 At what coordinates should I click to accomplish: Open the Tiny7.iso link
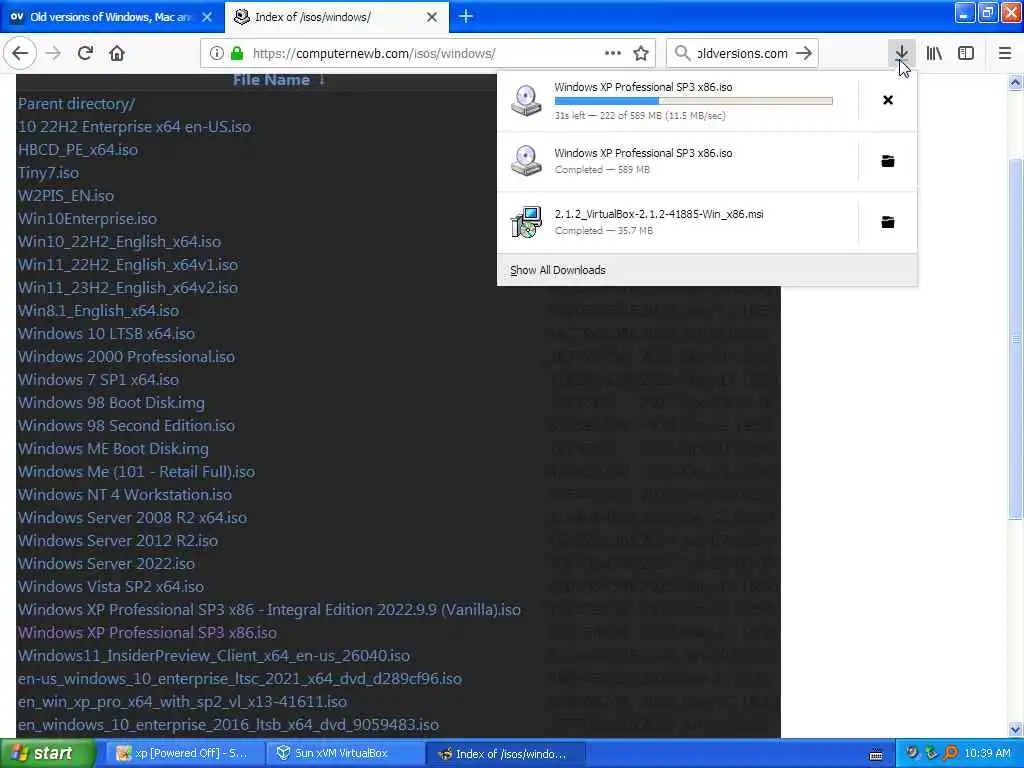click(x=48, y=173)
